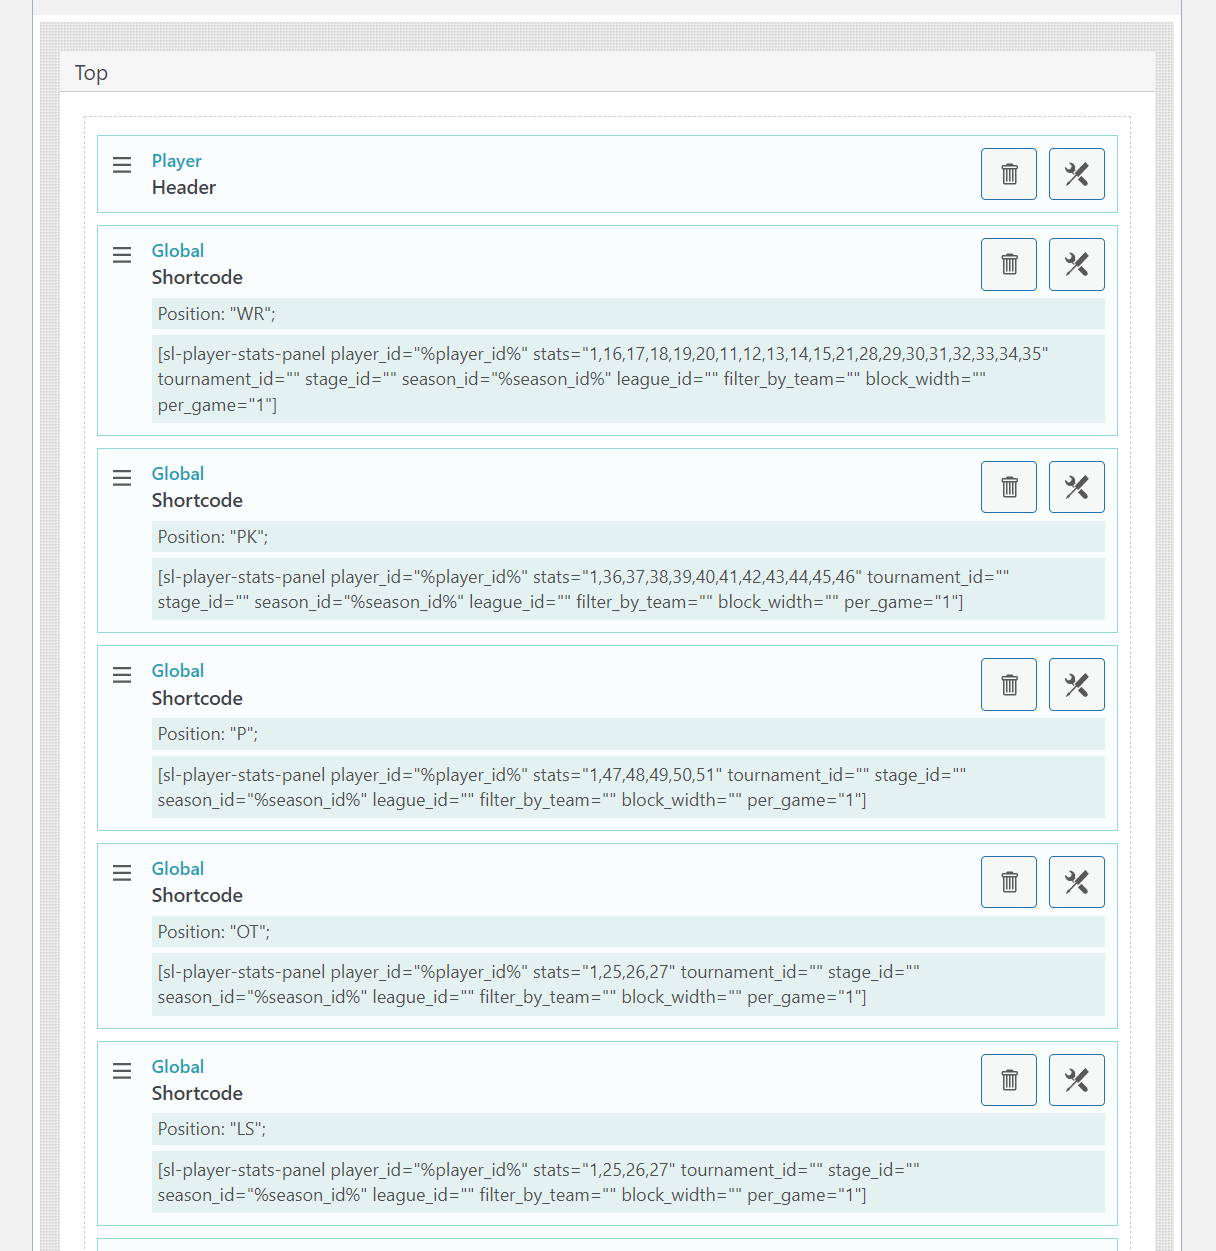The image size is (1216, 1251).
Task: Click the PK shortcode block's hamburger handle
Action: (122, 478)
